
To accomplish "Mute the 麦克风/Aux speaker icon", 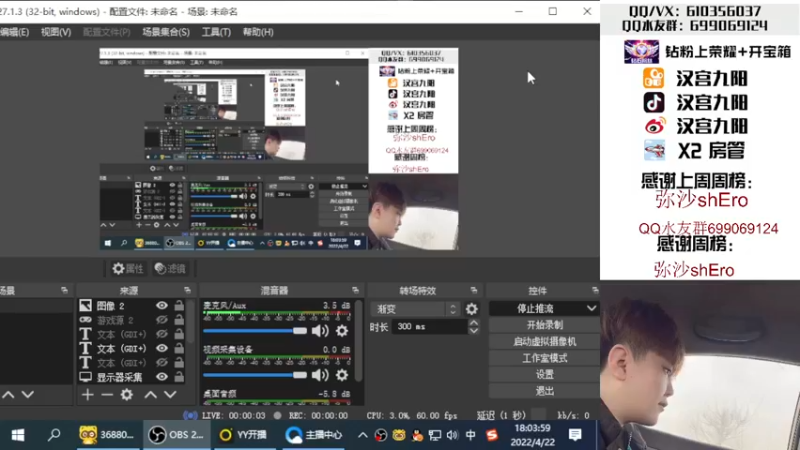I will [x=320, y=331].
